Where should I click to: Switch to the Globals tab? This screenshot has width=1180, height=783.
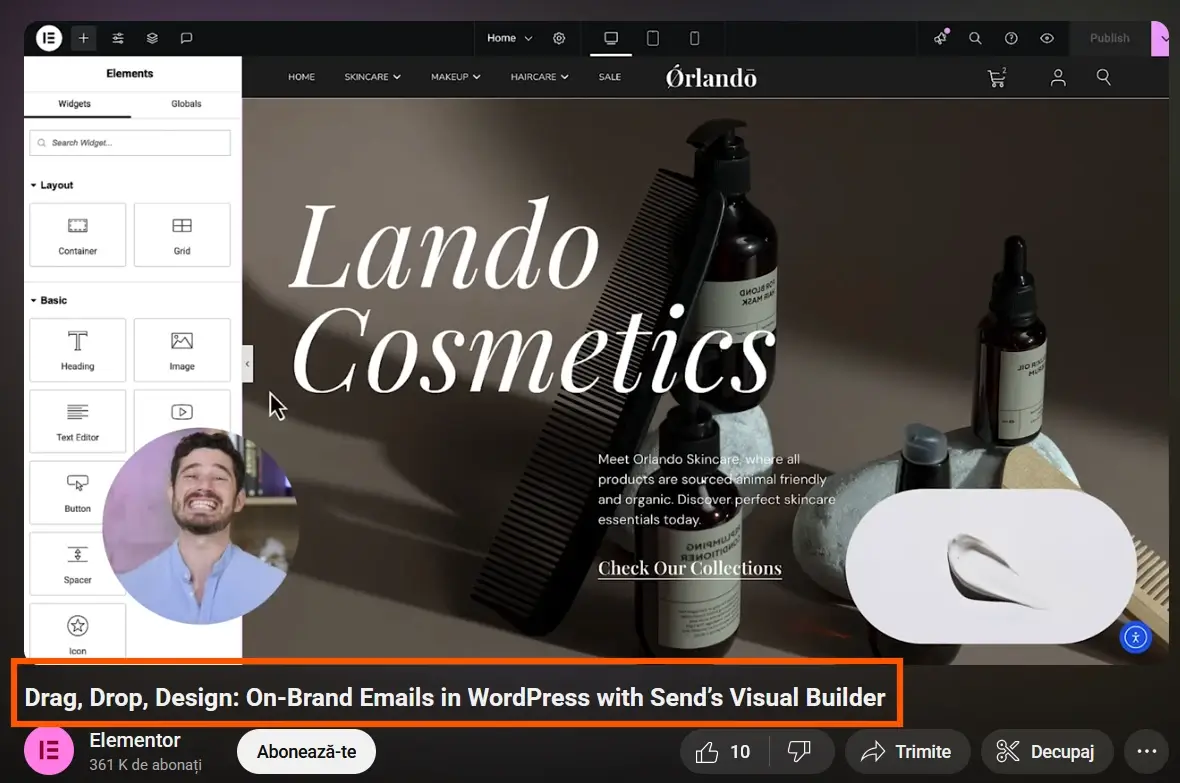(x=186, y=103)
